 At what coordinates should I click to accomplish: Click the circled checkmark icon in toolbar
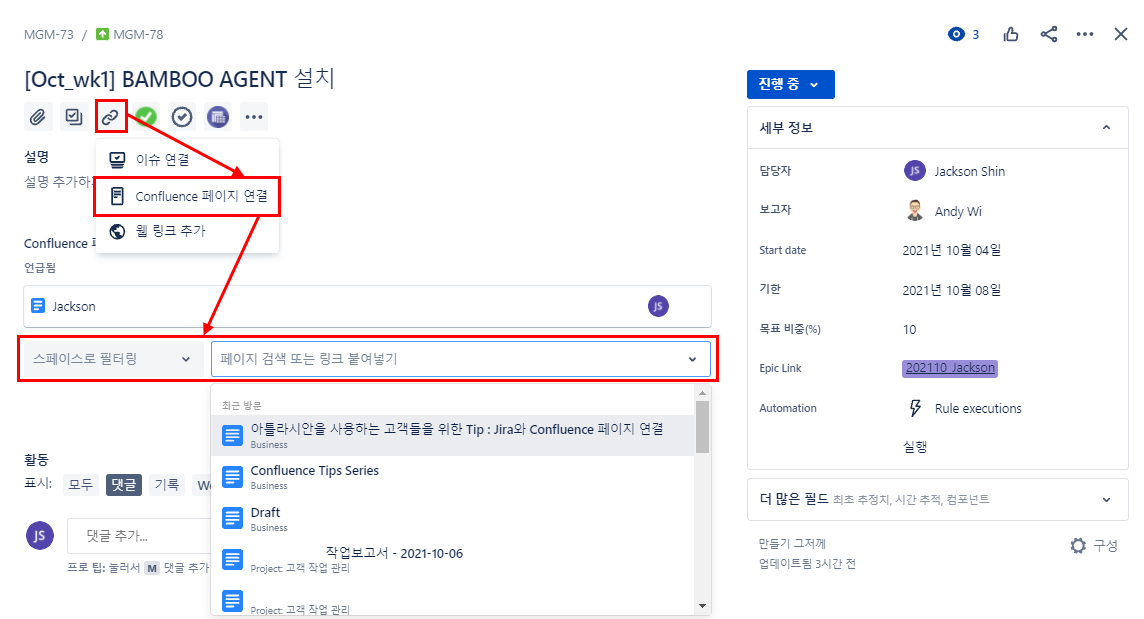pos(182,117)
